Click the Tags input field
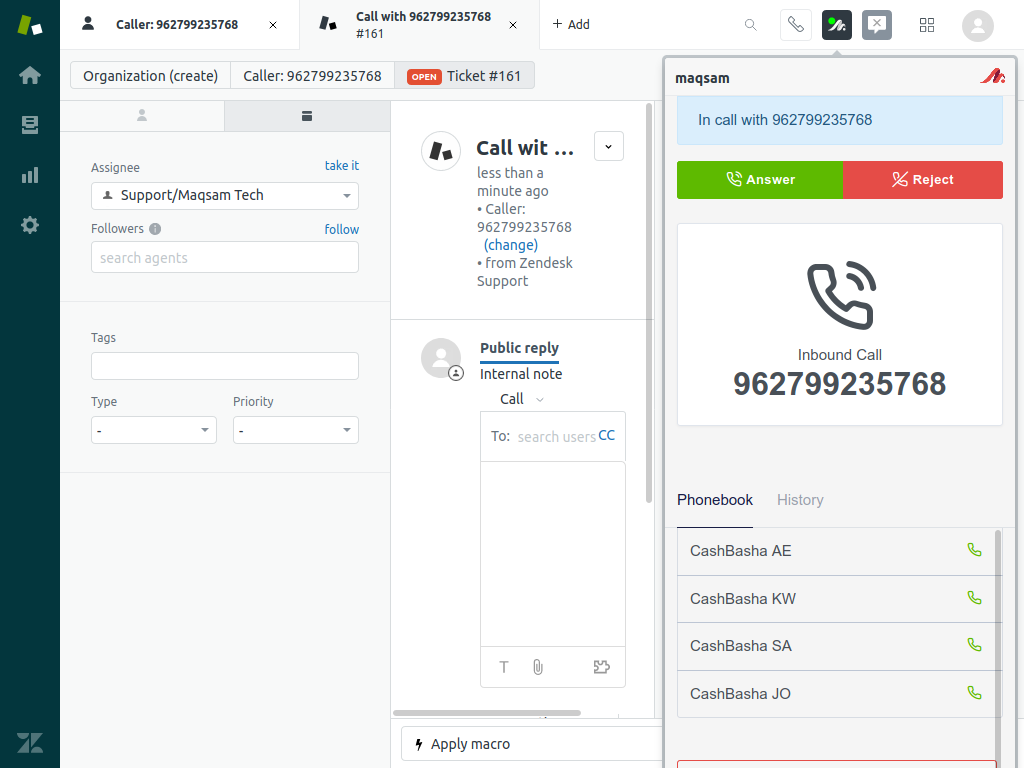 pos(225,366)
